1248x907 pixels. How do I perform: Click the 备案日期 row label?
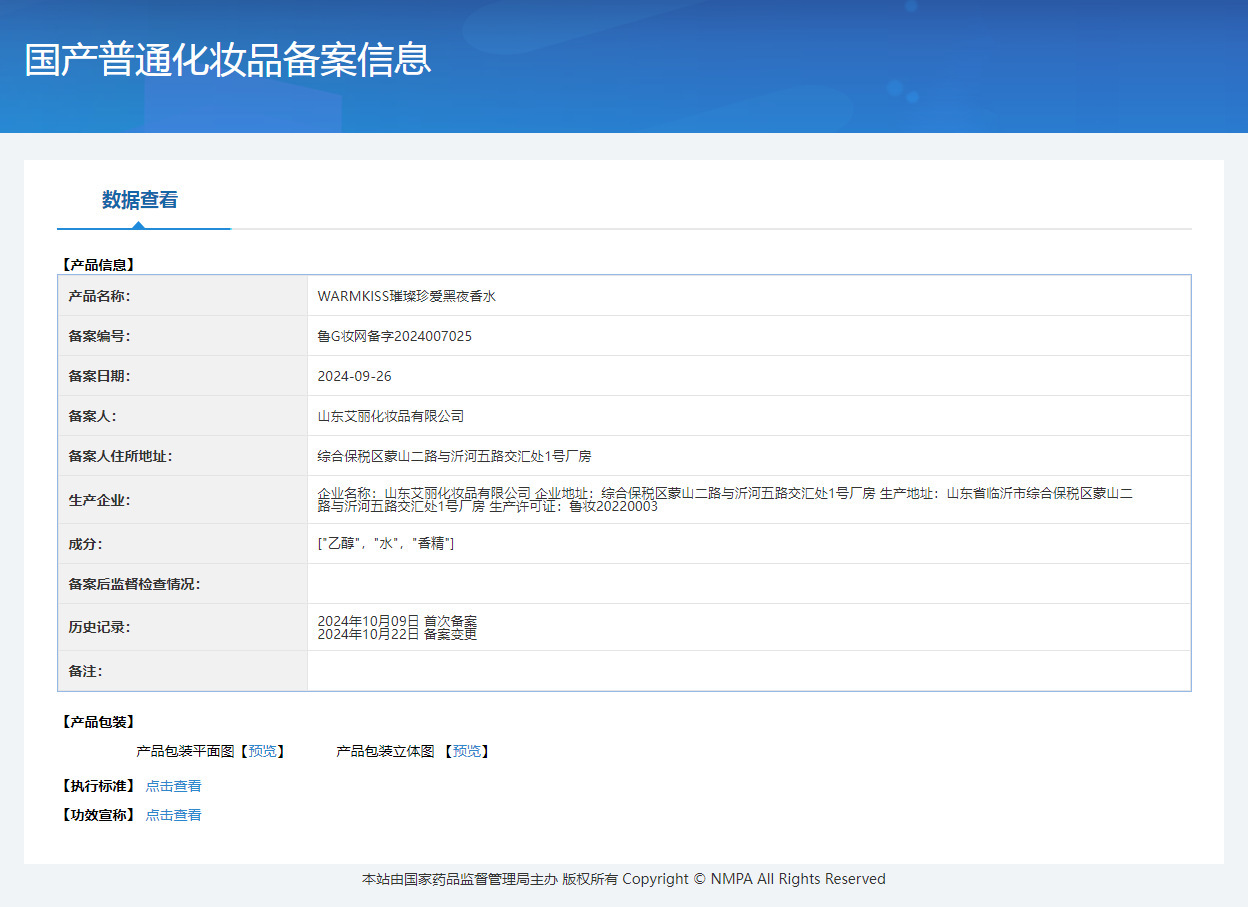(99, 376)
